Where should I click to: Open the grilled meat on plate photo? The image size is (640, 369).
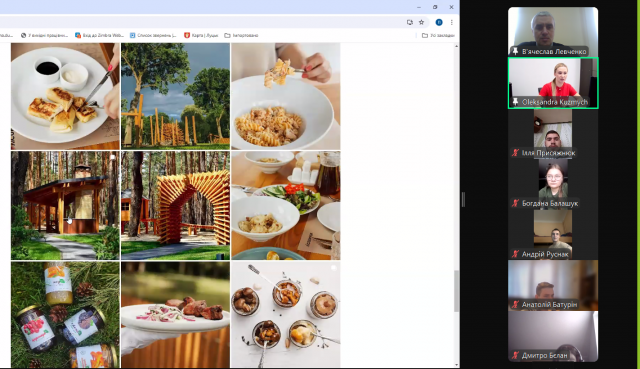[x=176, y=315]
